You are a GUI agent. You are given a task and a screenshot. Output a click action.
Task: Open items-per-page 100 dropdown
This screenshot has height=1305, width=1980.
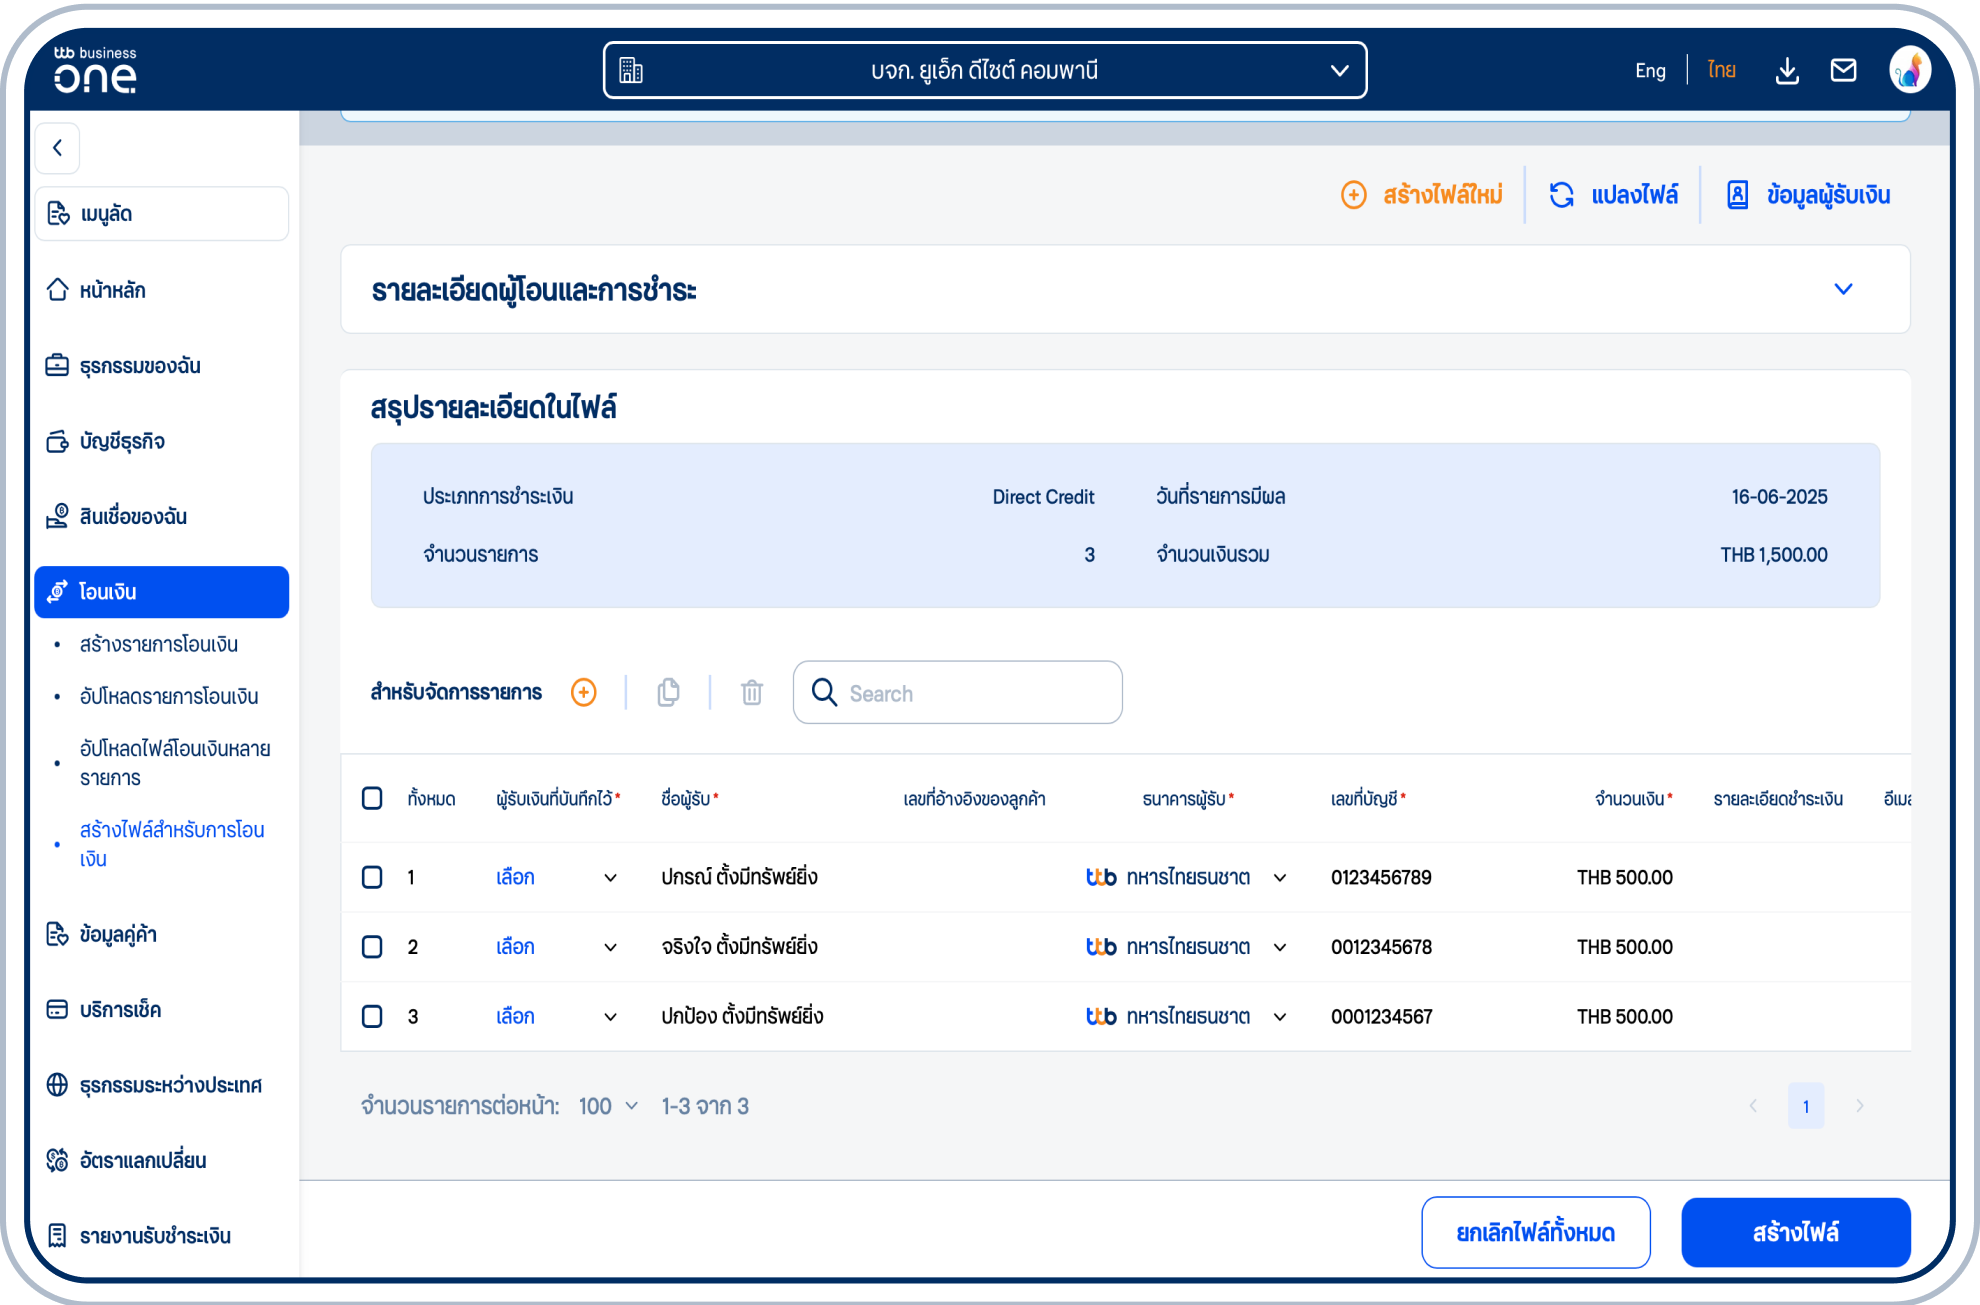click(608, 1106)
